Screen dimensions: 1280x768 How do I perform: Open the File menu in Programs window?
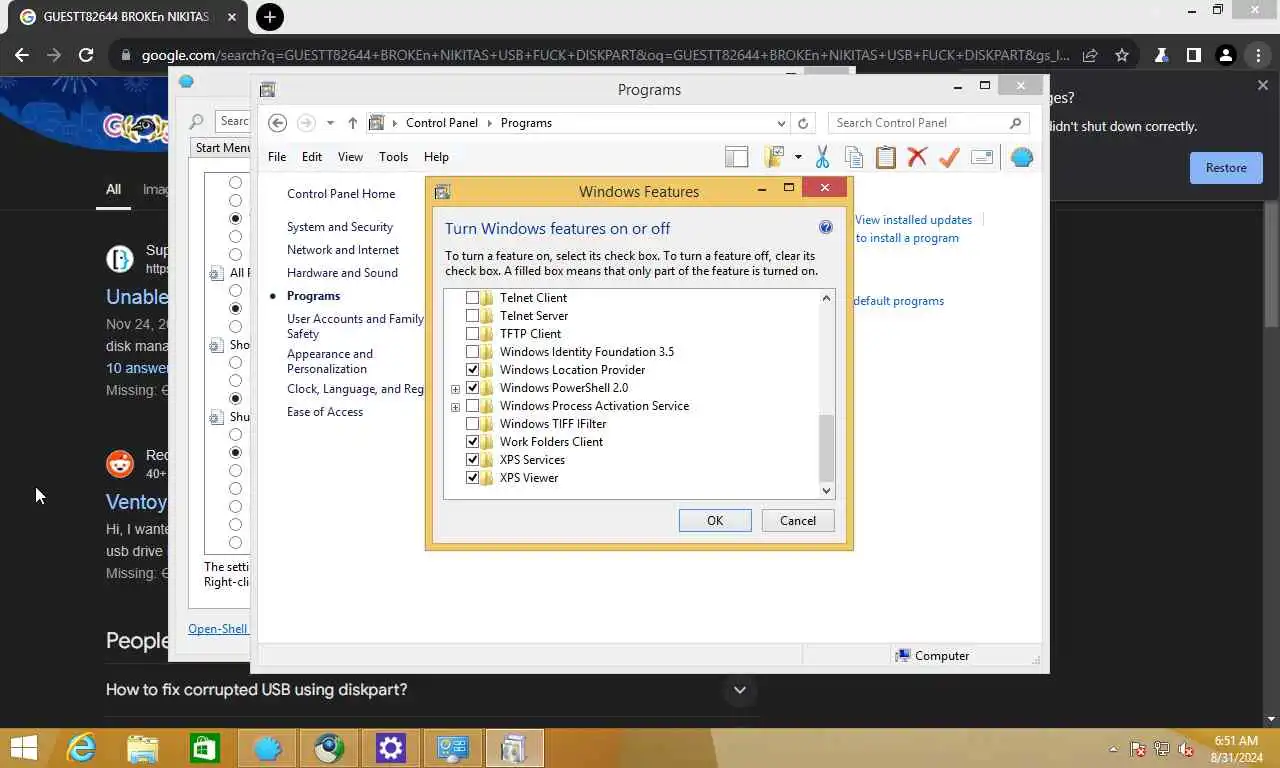coord(277,157)
